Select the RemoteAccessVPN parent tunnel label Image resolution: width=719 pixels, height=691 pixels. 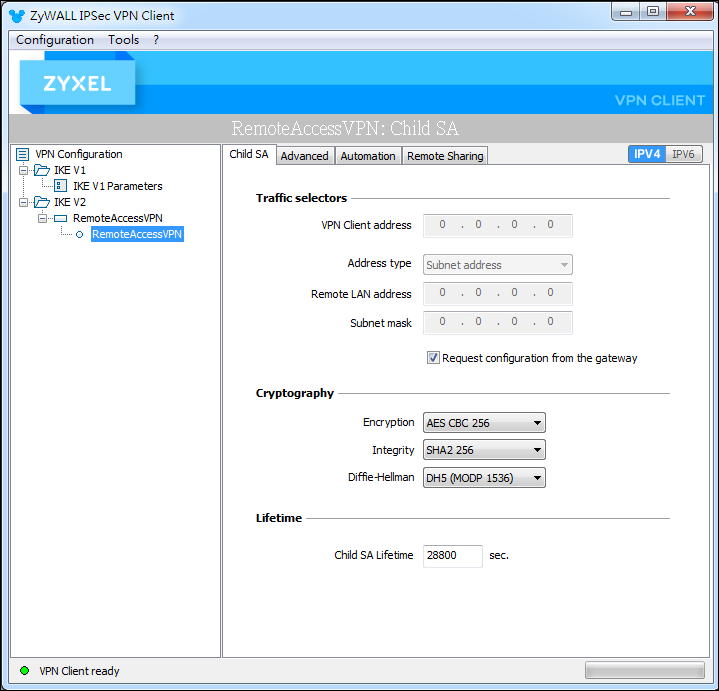tap(118, 218)
